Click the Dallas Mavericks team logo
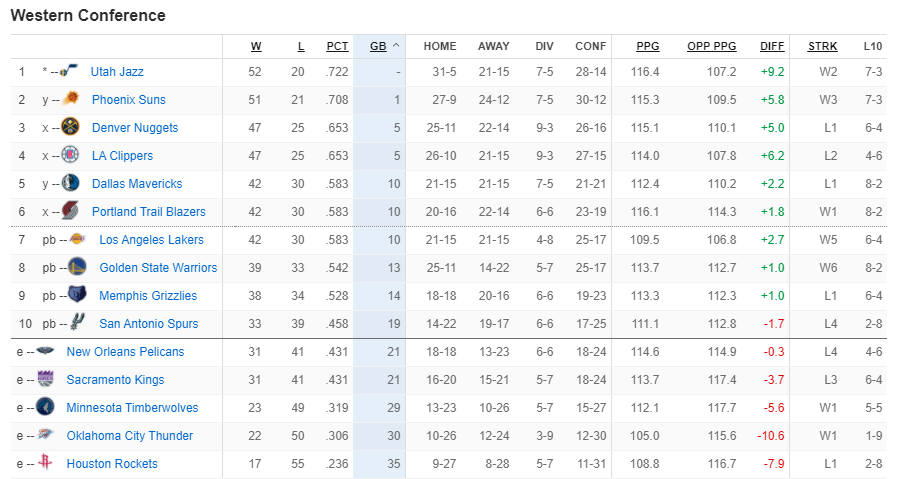This screenshot has height=479, width=897. (x=70, y=183)
